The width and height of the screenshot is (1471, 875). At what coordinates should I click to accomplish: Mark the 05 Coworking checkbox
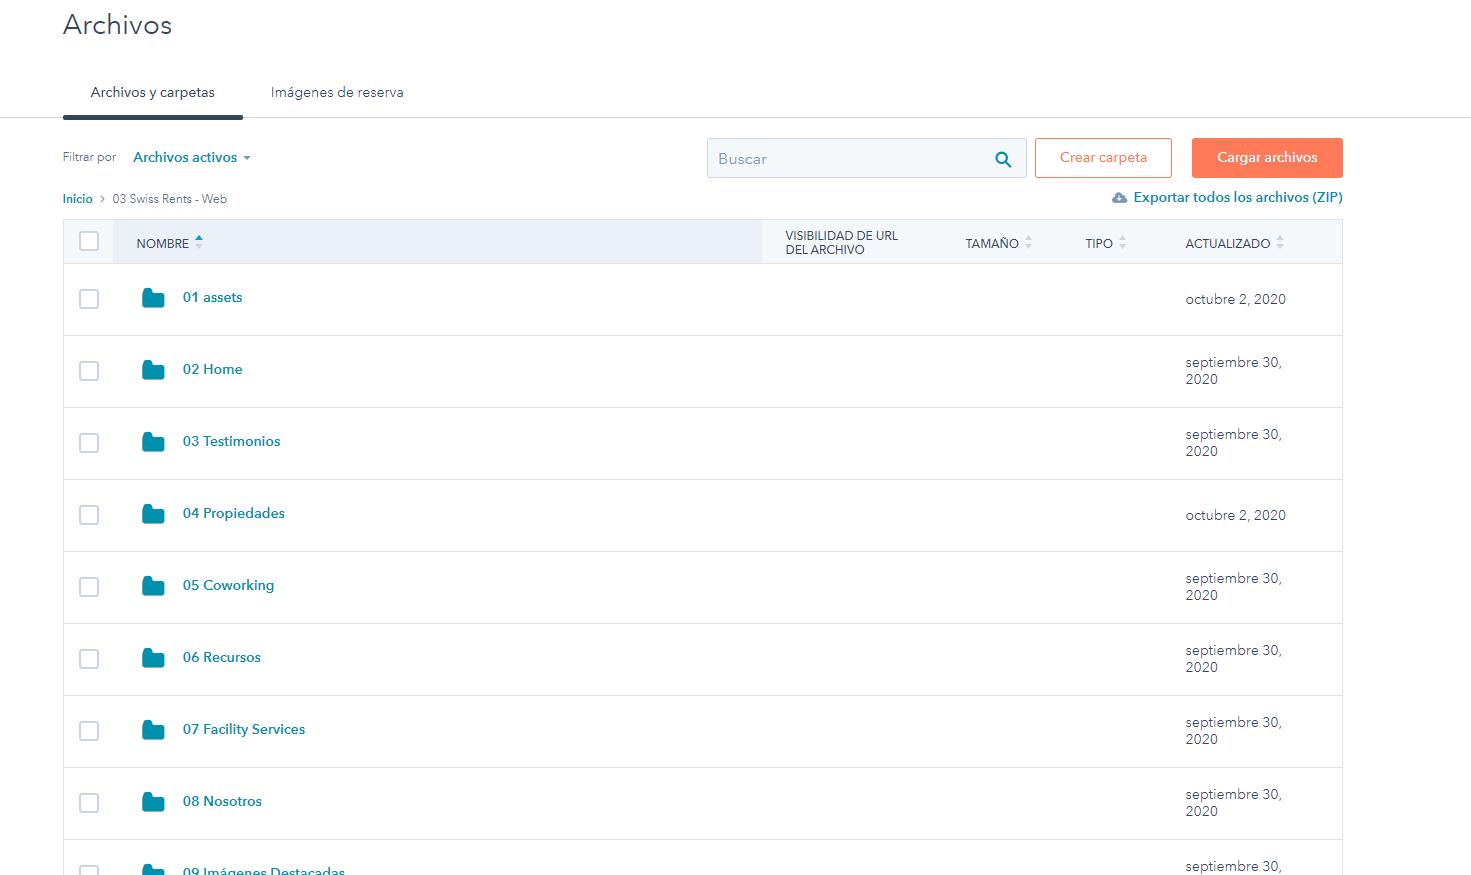[89, 587]
